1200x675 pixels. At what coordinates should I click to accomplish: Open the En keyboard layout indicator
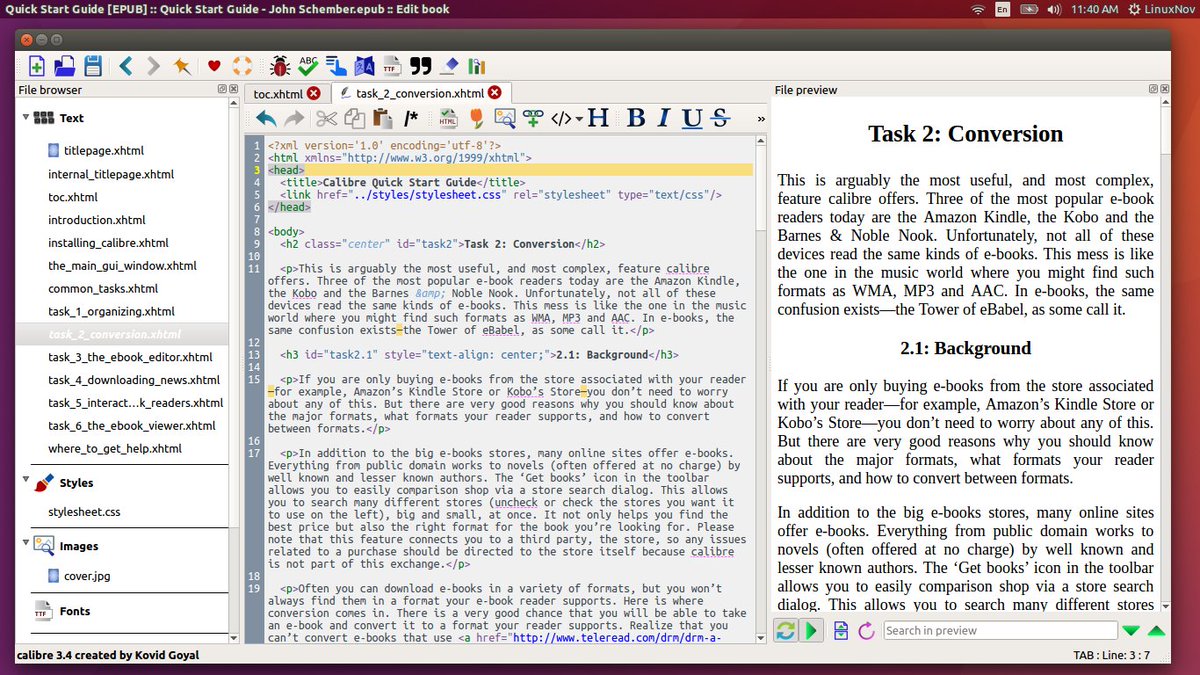point(1004,9)
